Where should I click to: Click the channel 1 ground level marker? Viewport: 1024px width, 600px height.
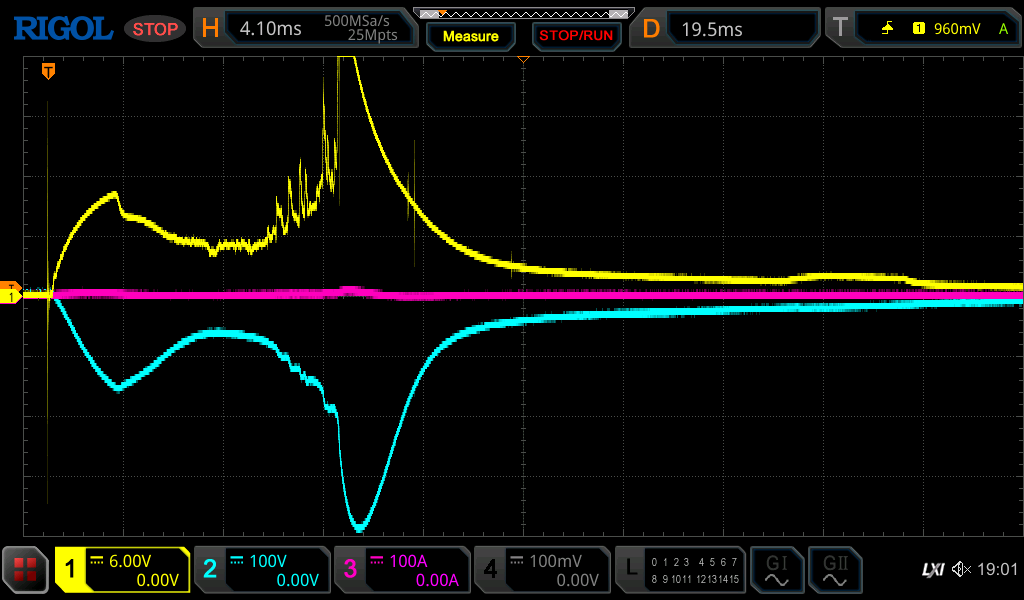tap(12, 297)
